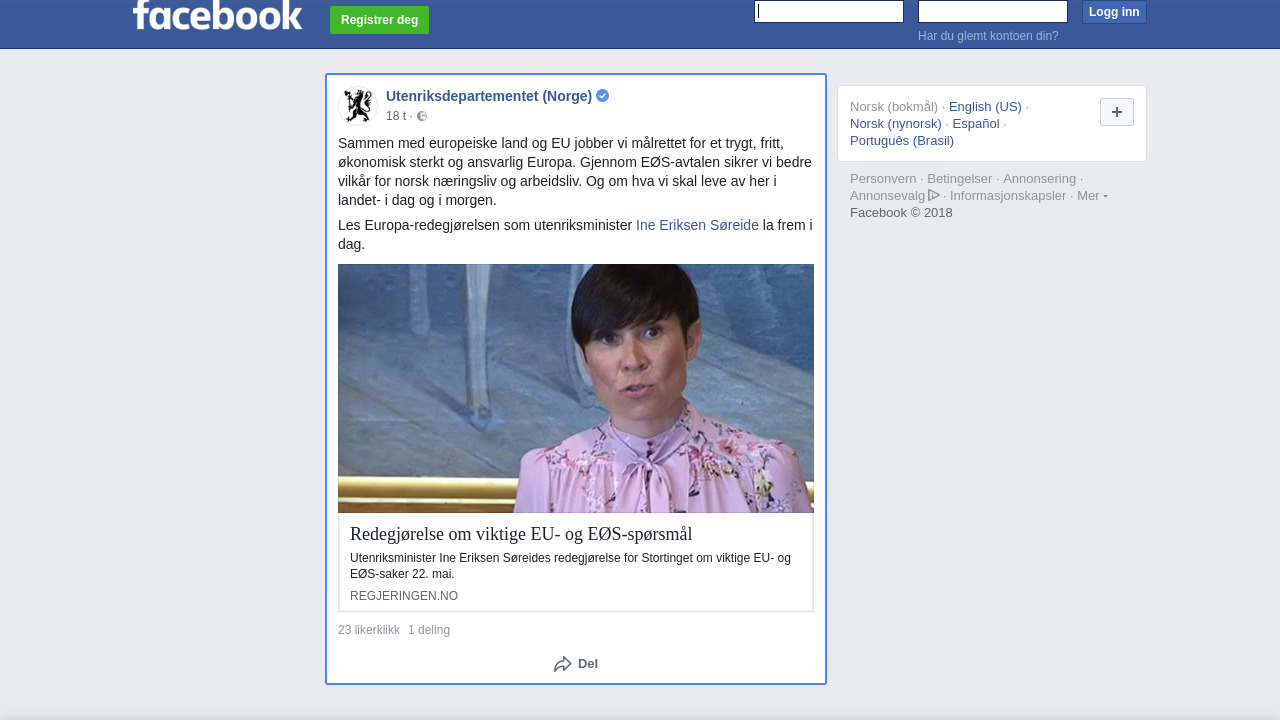Click post text starting 'Sammen med europeiske land'
The height and width of the screenshot is (720, 1280).
[x=575, y=172]
